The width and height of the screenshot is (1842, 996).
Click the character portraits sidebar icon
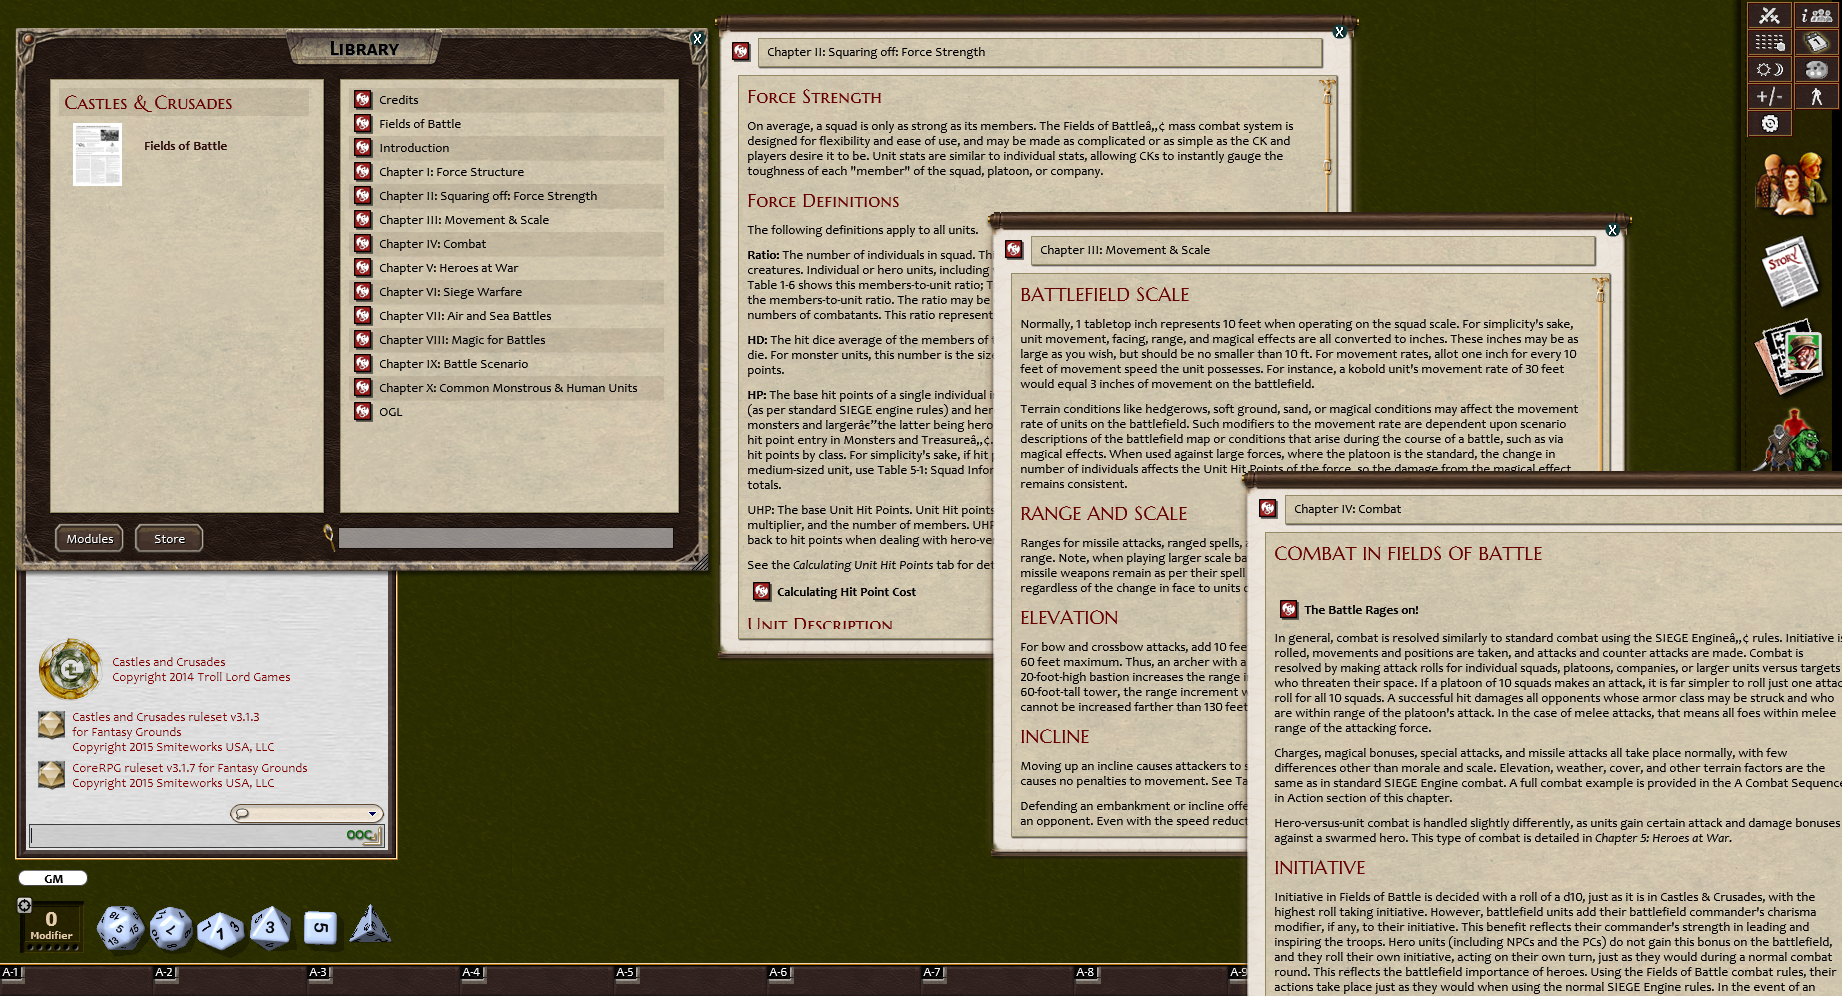(x=1792, y=185)
